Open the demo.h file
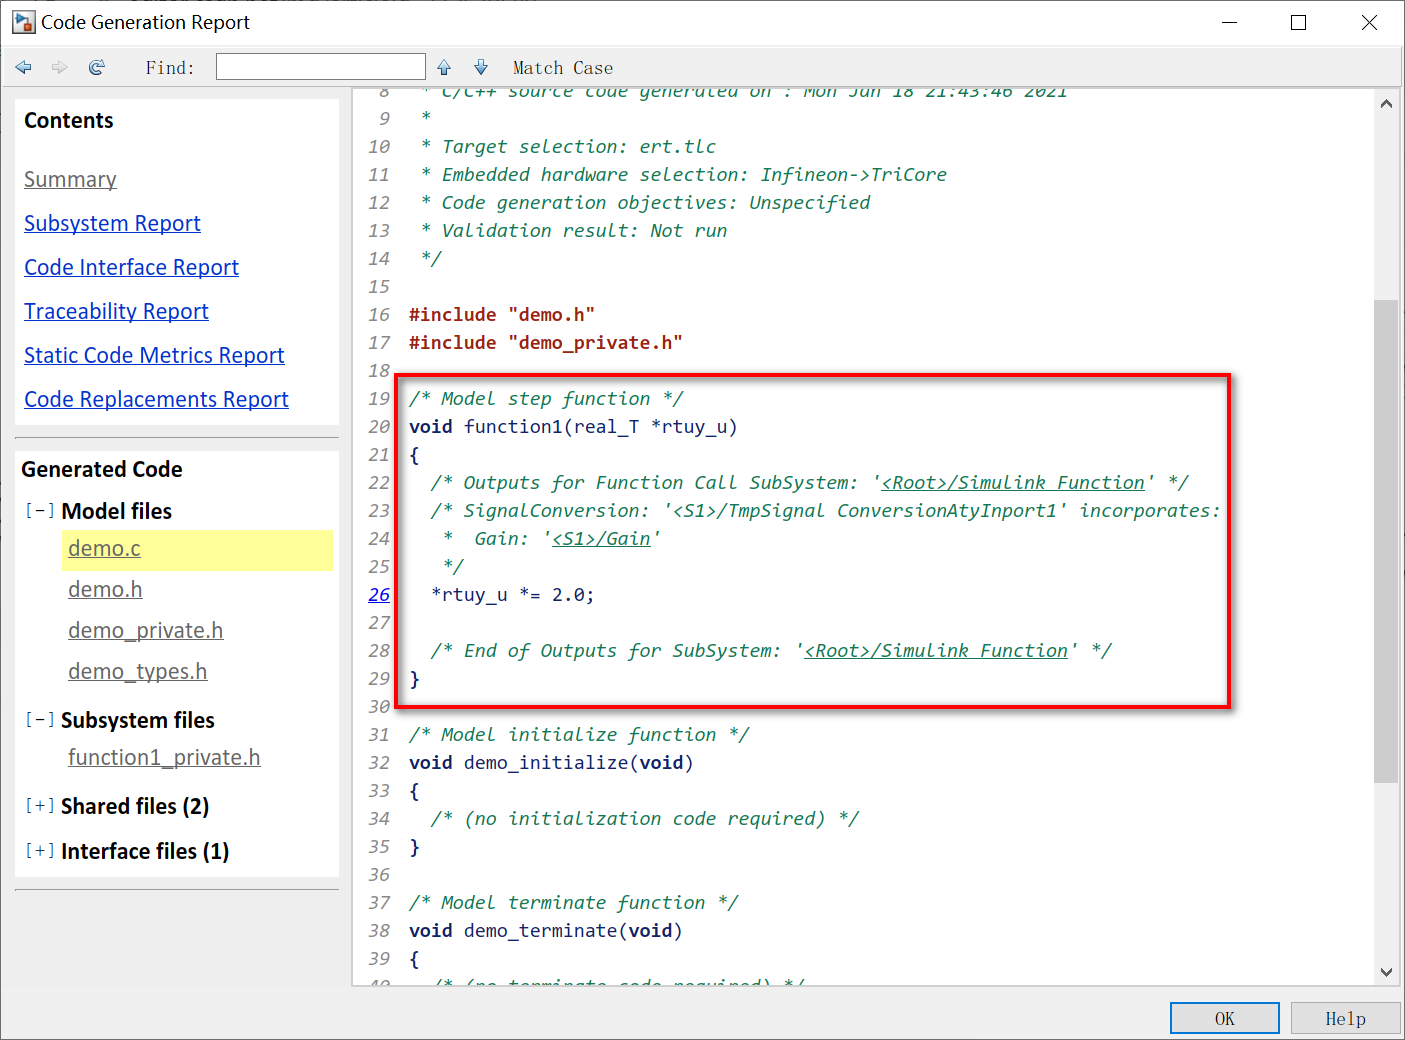1405x1040 pixels. (105, 590)
